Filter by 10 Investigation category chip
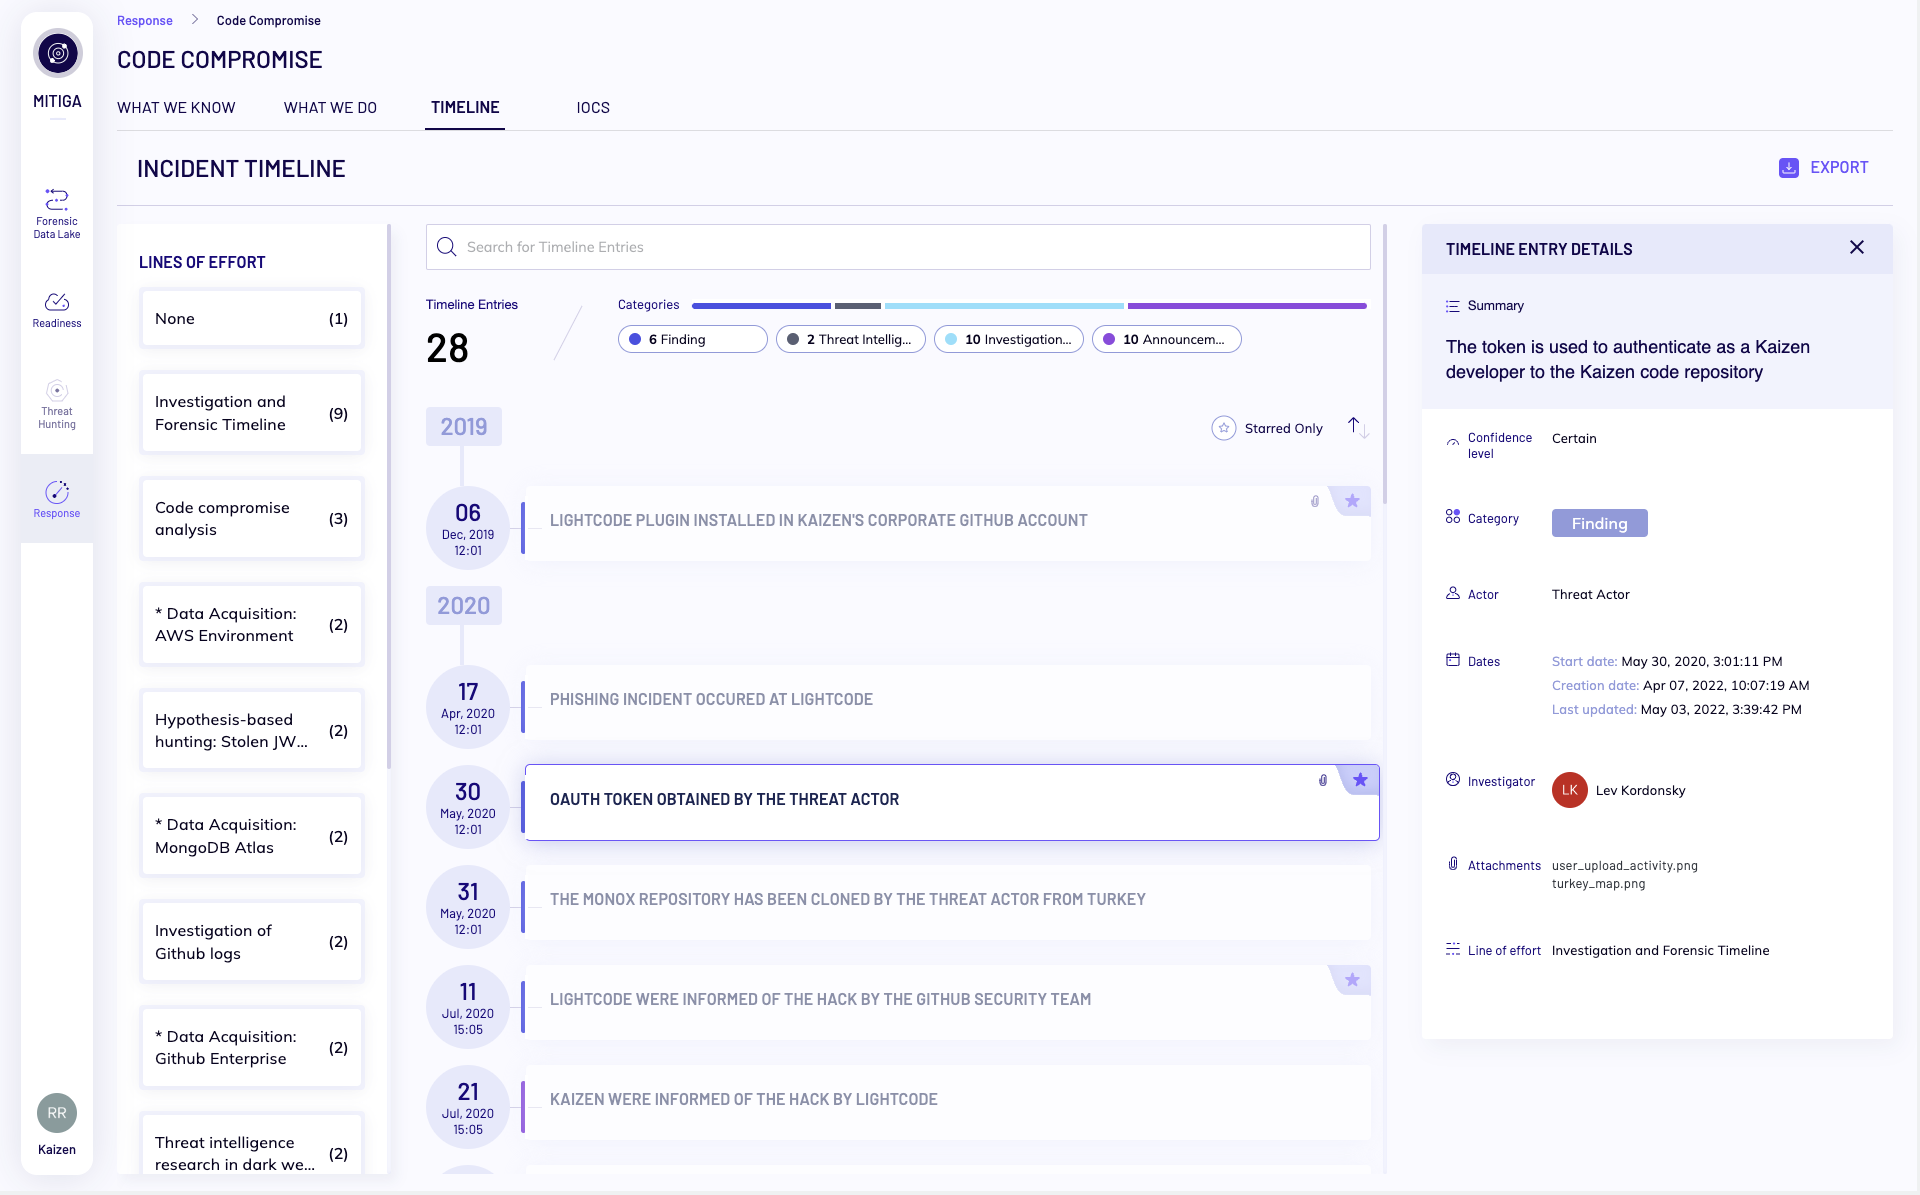Viewport: 1920px width, 1195px height. click(x=1008, y=340)
